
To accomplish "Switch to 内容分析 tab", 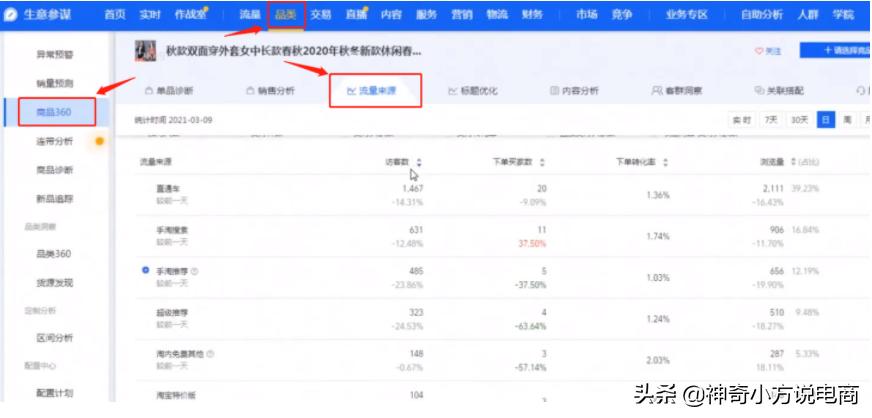I will (x=574, y=91).
